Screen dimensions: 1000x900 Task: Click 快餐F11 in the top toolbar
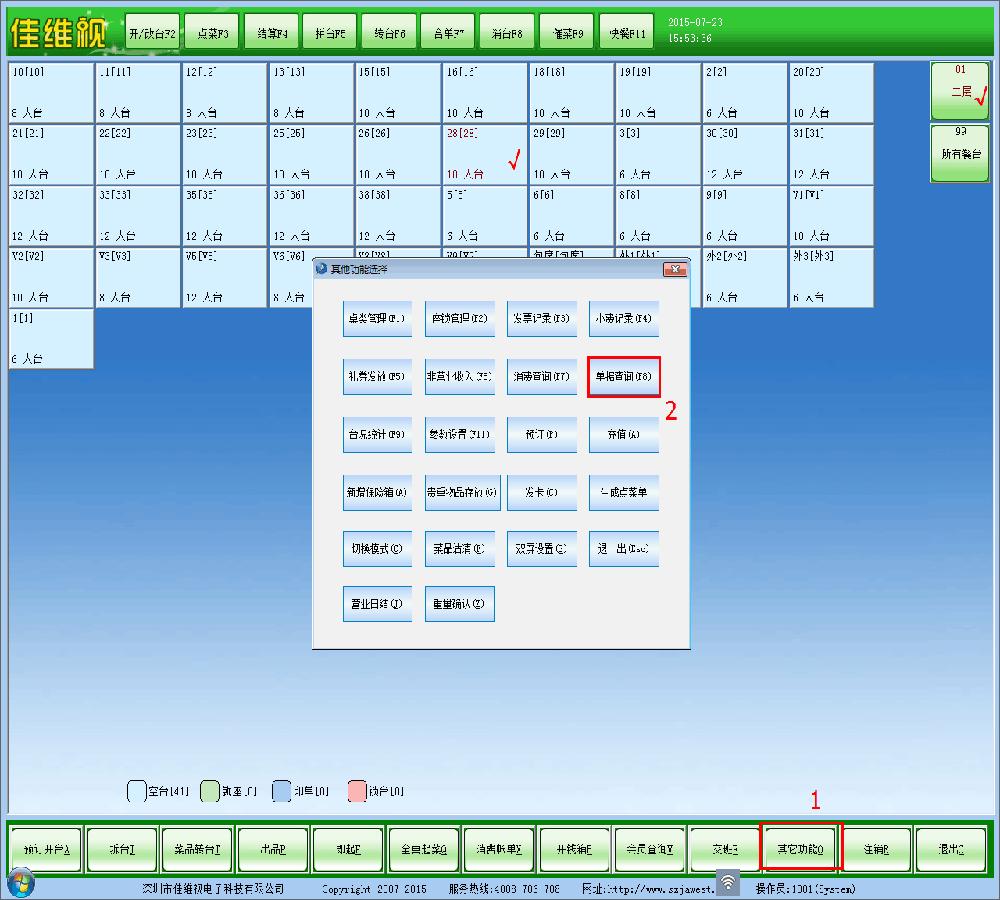click(x=626, y=33)
